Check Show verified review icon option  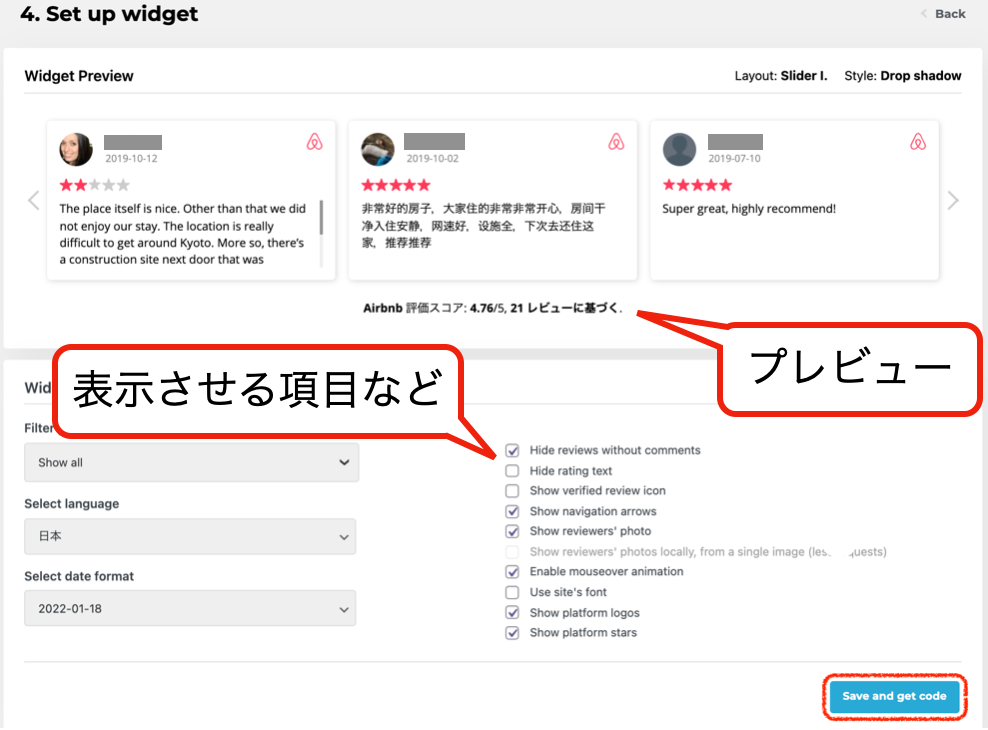click(x=512, y=491)
